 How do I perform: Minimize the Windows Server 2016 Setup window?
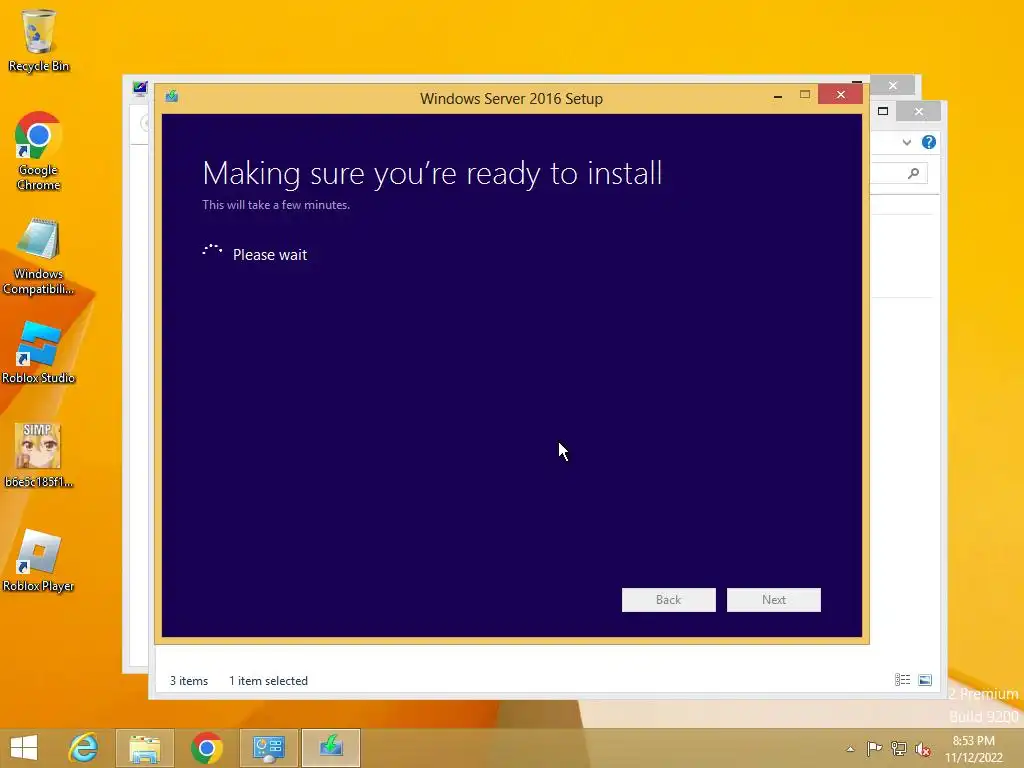(777, 95)
